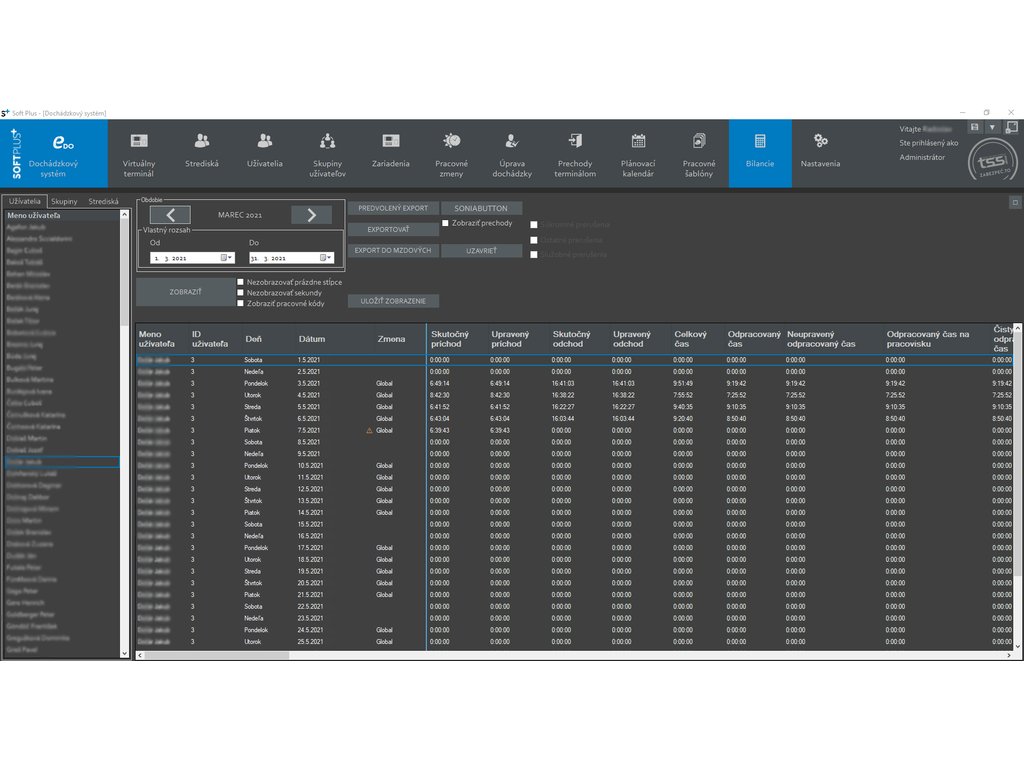The height and width of the screenshot is (768, 1024).
Task: Check Zobraziť pracovné kódy option
Action: (x=241, y=303)
